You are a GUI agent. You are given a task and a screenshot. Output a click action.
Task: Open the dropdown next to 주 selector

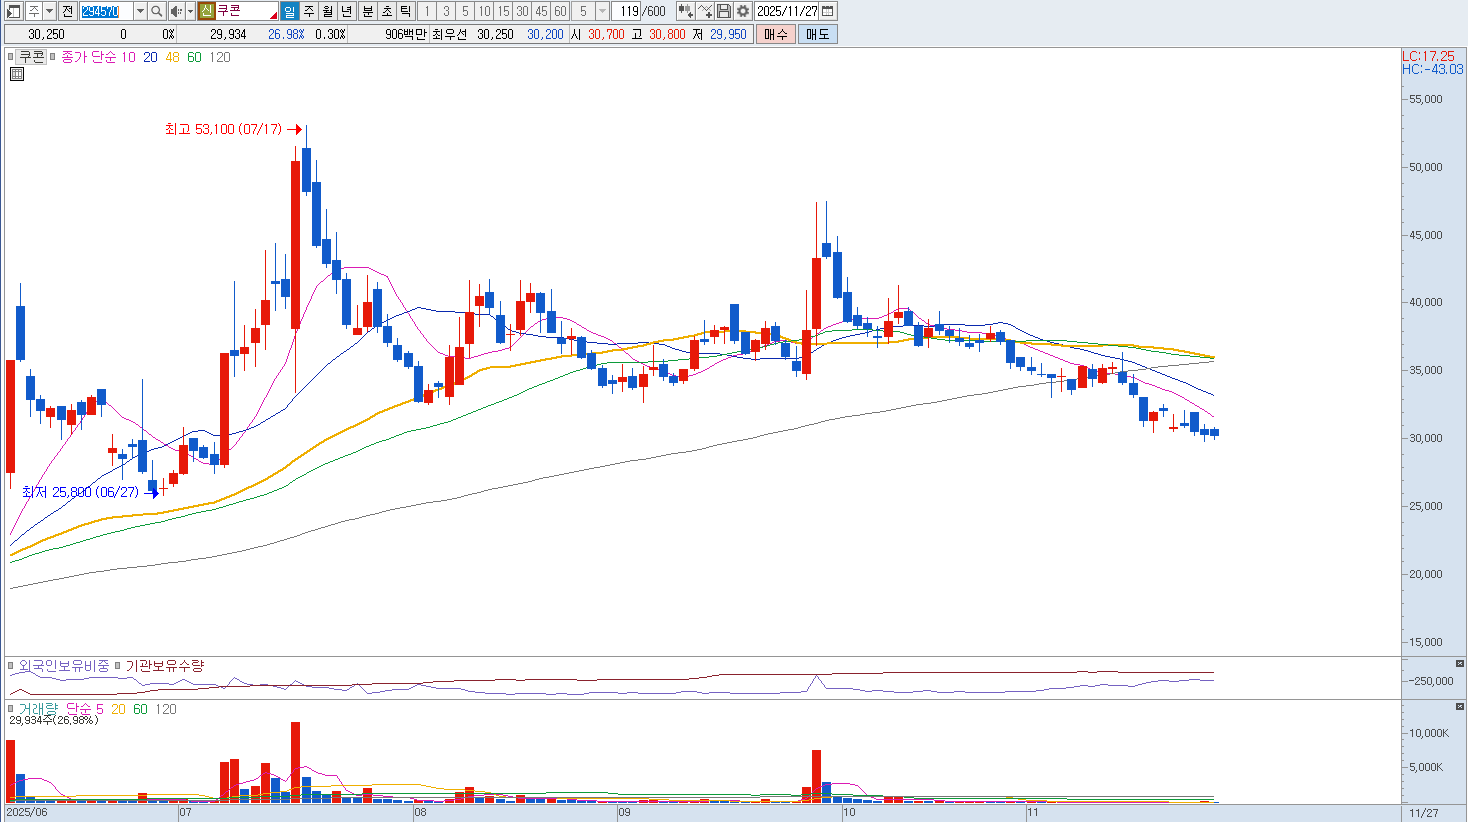(x=48, y=11)
